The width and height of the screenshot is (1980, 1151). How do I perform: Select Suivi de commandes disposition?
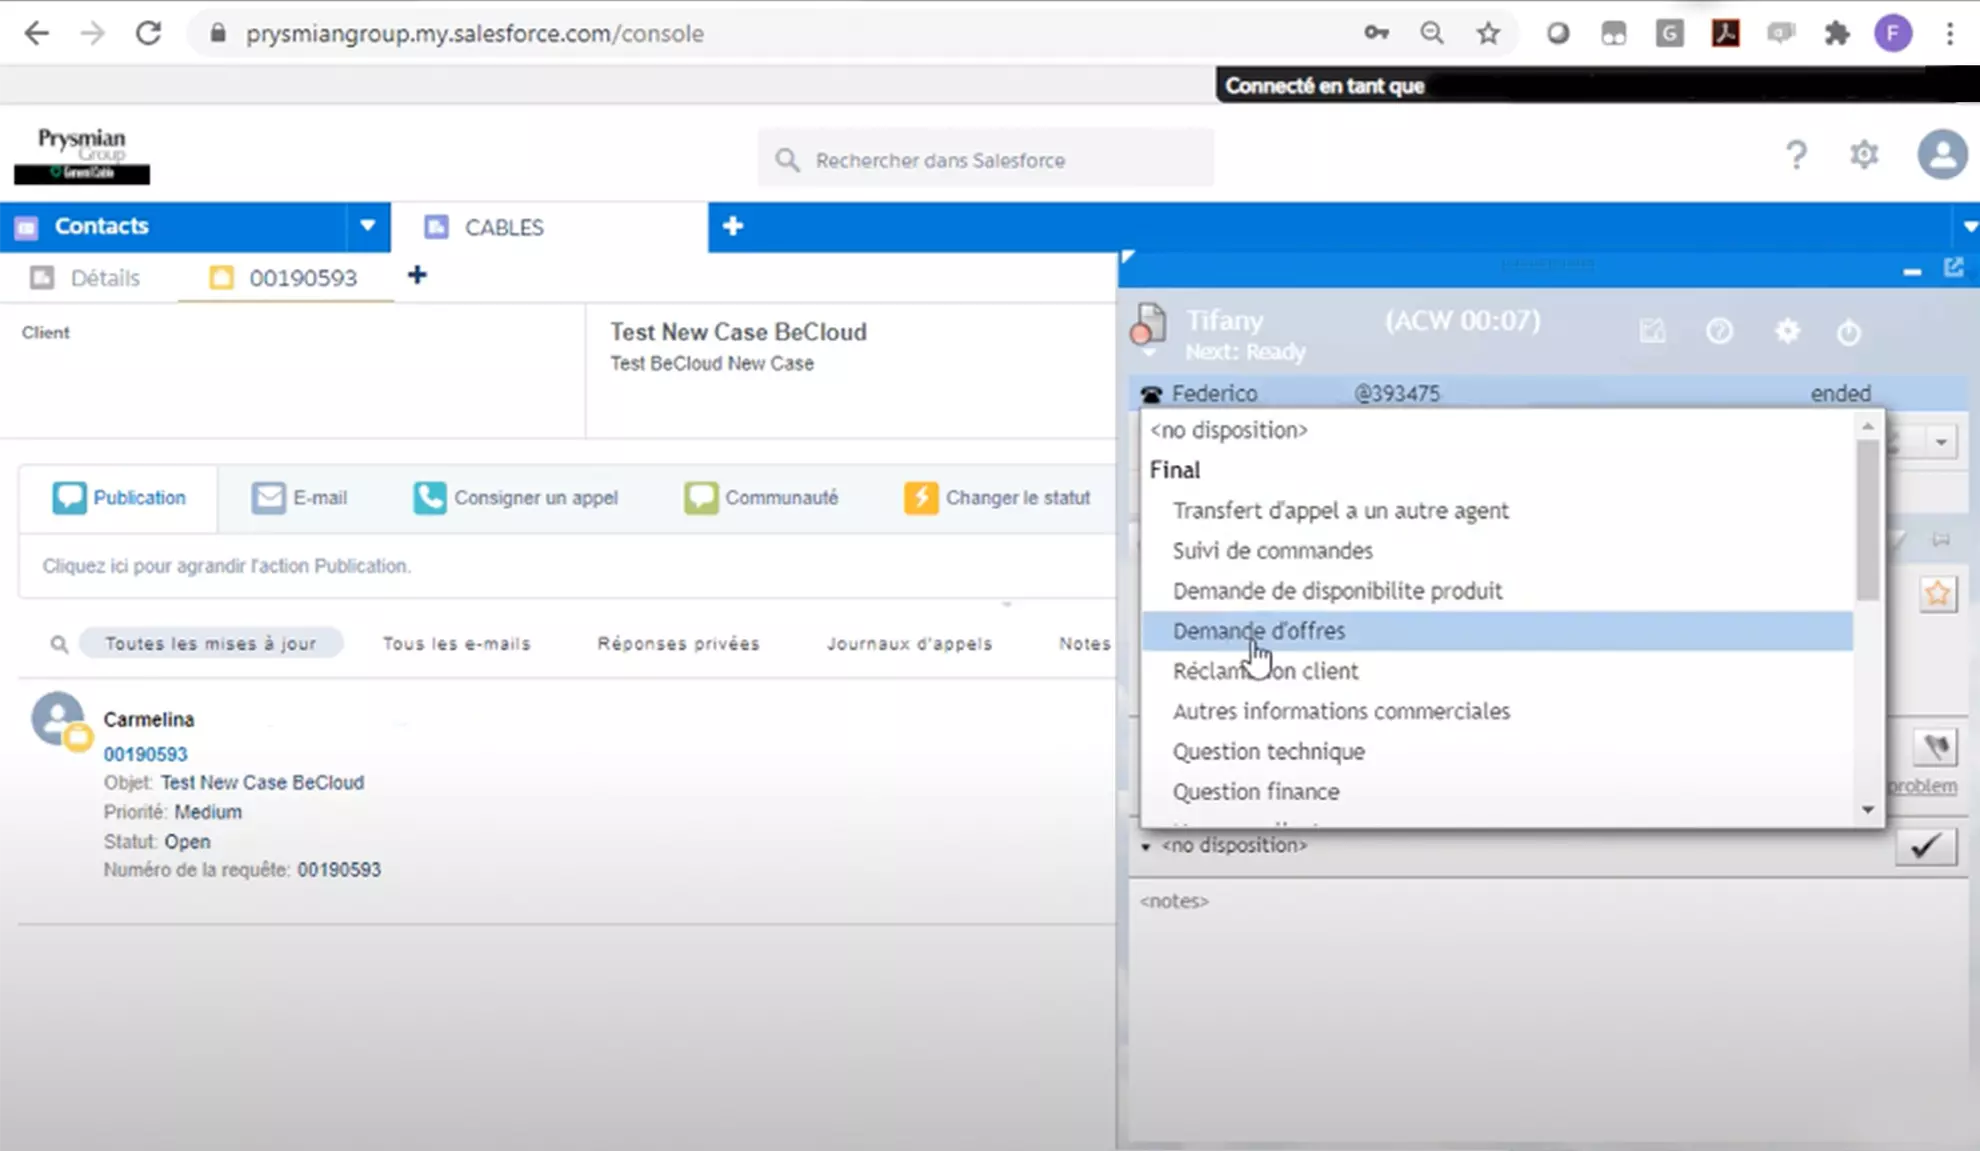coord(1497,550)
